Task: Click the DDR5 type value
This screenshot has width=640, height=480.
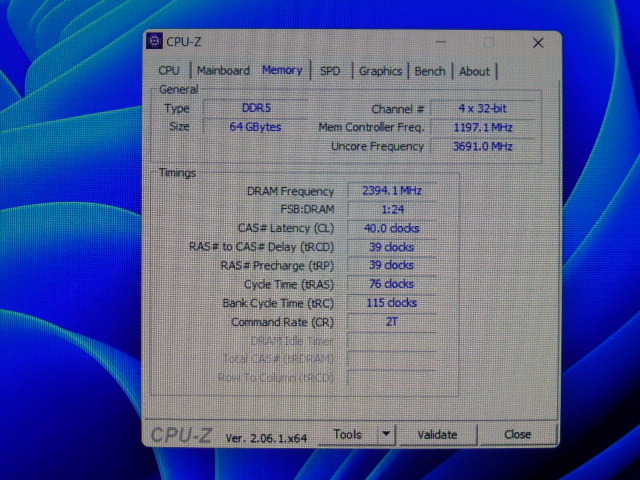Action: click(256, 108)
